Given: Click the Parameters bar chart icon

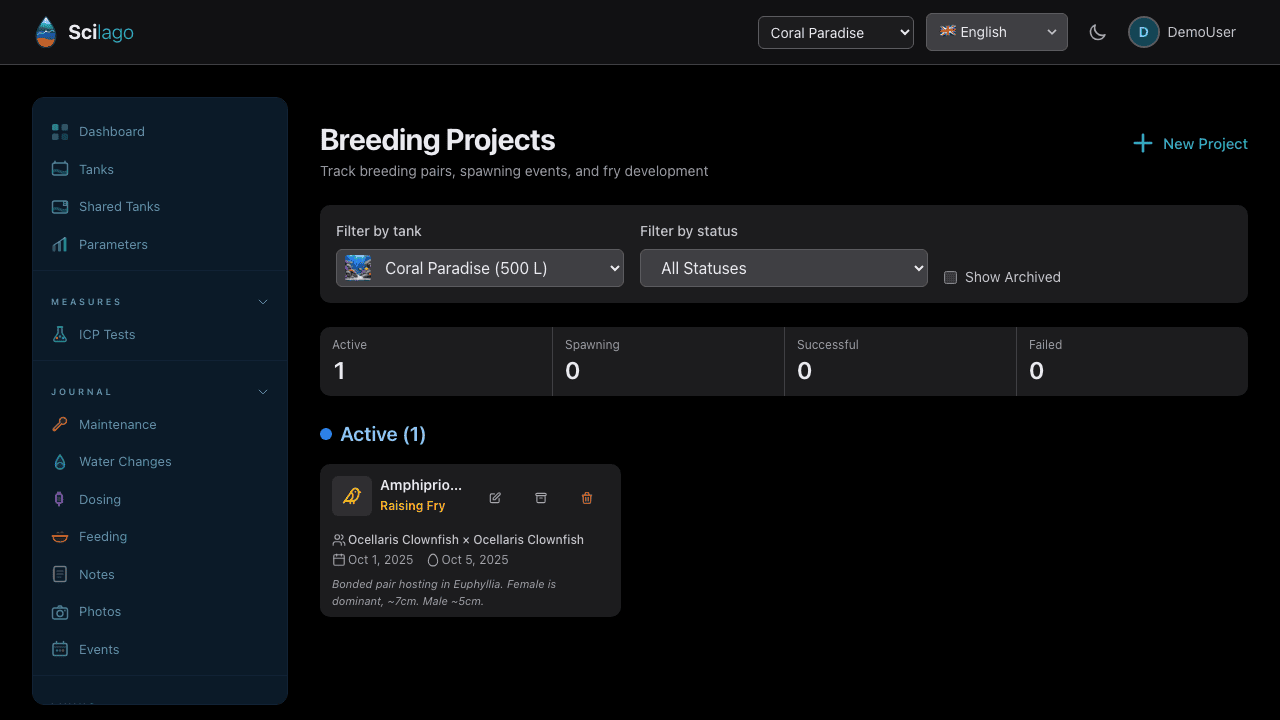Looking at the screenshot, I should 60,245.
